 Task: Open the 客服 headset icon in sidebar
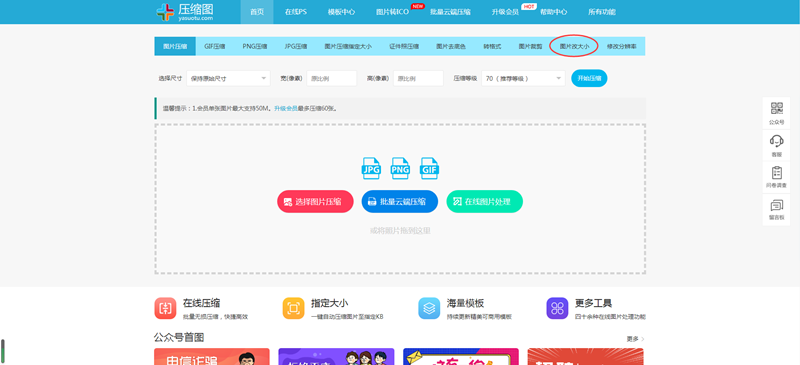[x=777, y=140]
